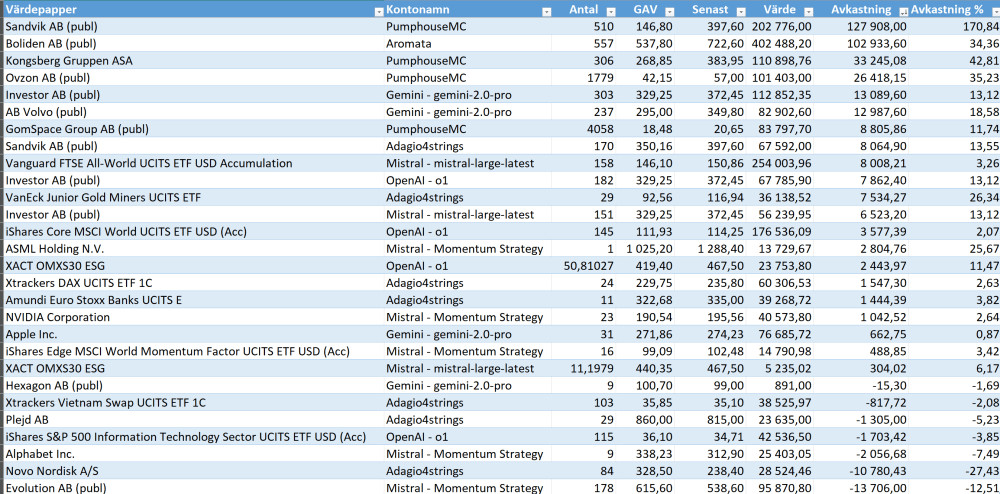Open the Värde column filter dropdown

coord(809,11)
